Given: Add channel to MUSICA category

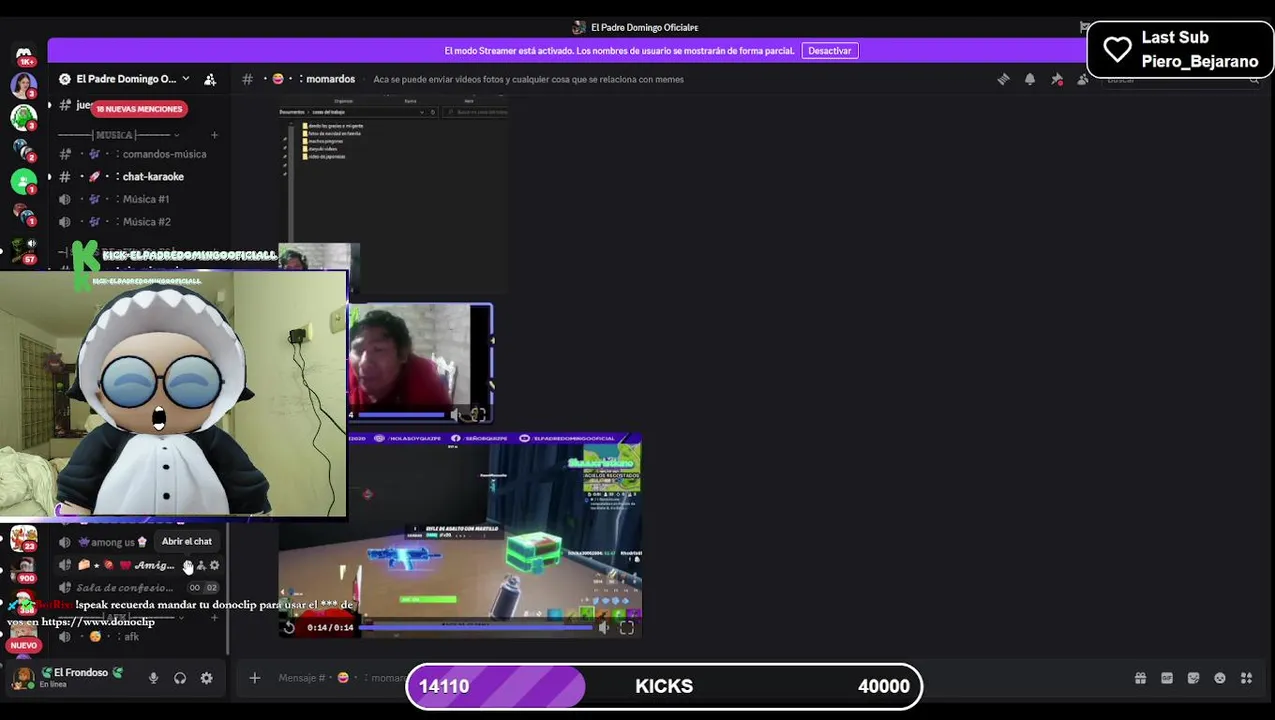Looking at the screenshot, I should tap(214, 135).
